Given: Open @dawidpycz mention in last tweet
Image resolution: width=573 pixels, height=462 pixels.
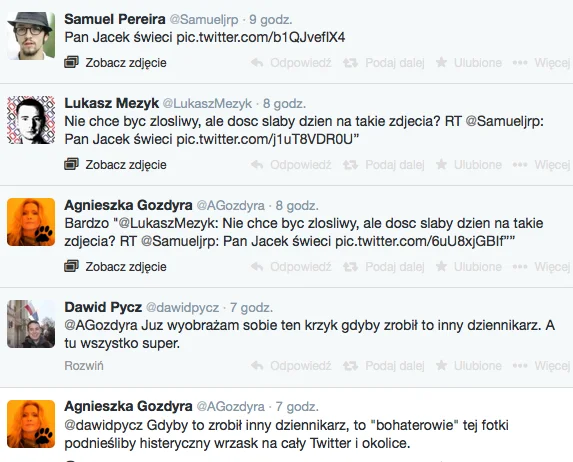Looking at the screenshot, I should [103, 425].
